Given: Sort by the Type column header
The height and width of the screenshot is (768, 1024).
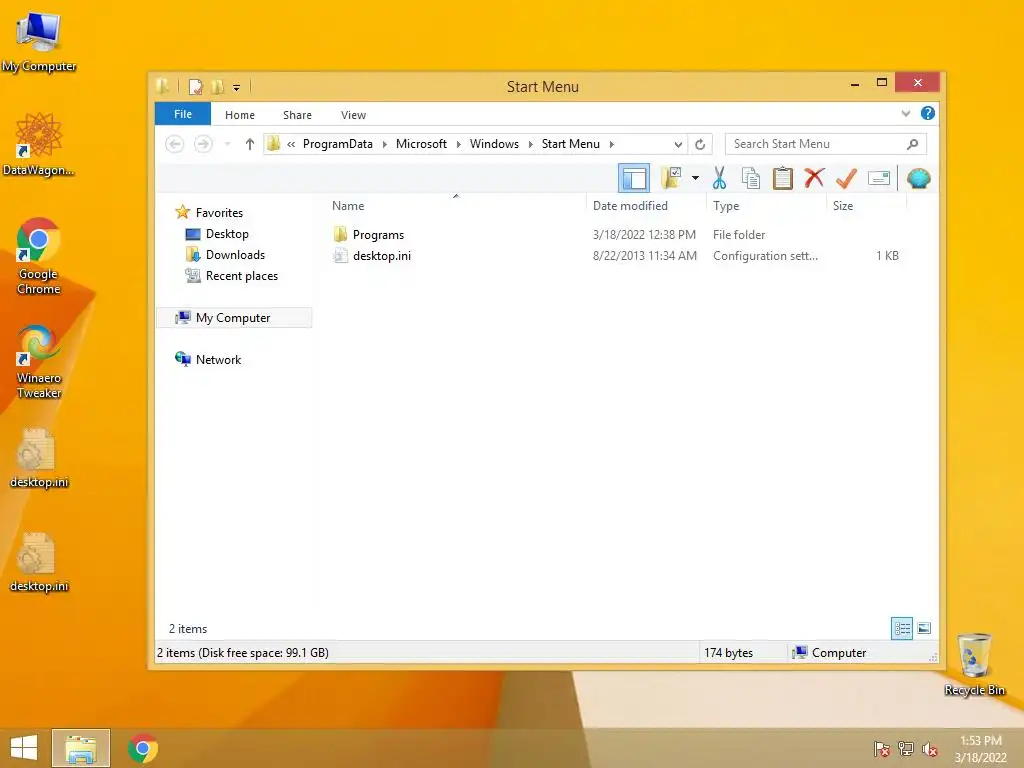Looking at the screenshot, I should (x=726, y=206).
